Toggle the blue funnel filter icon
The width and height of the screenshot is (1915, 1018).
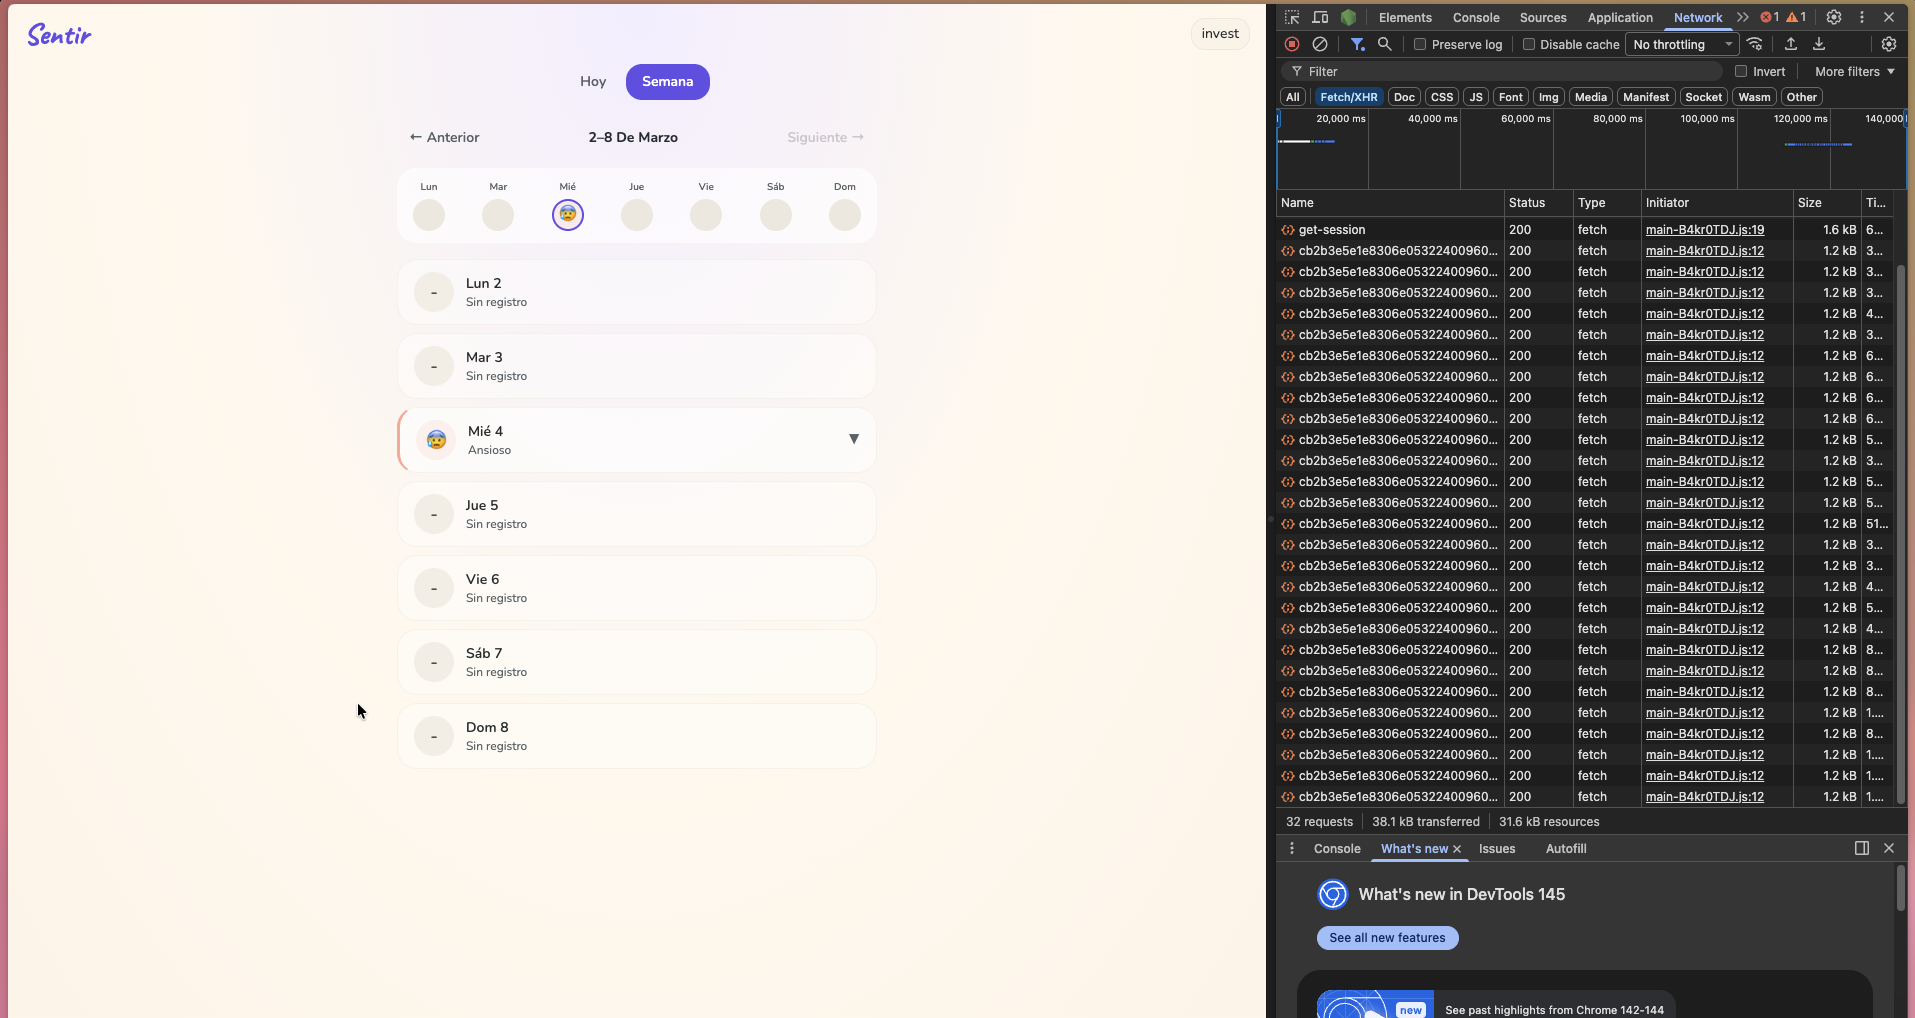pos(1357,44)
